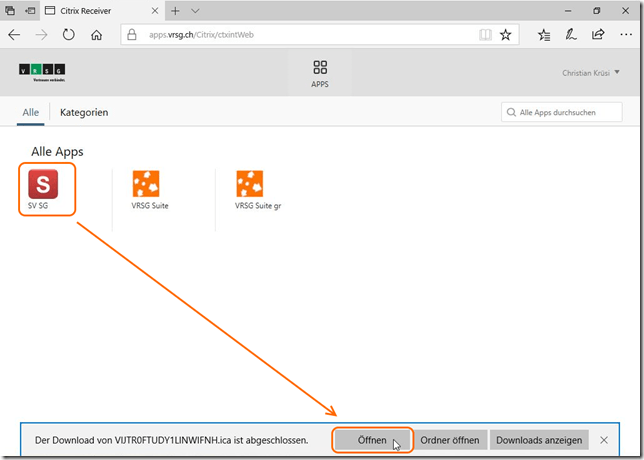Viewport: 644px width, 460px height.
Task: Go to the browser home page icon
Action: pos(97,34)
